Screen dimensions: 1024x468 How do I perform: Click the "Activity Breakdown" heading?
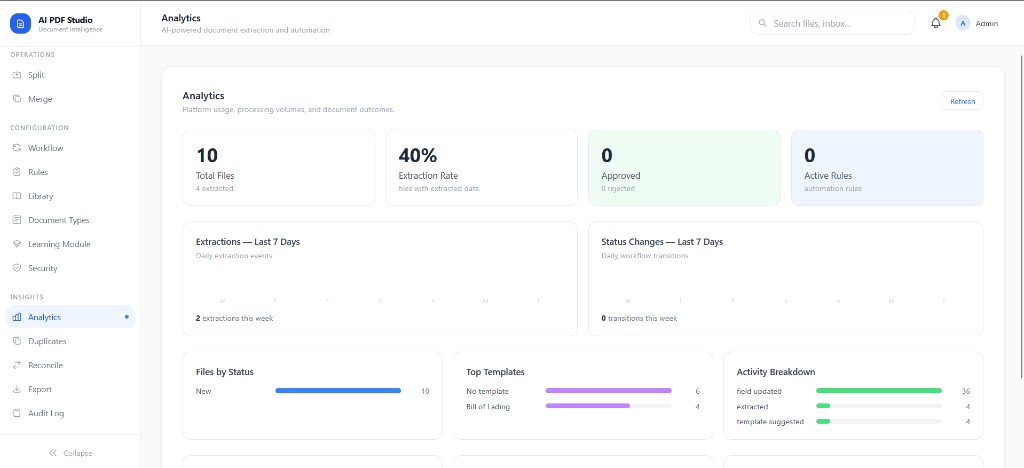coord(776,372)
